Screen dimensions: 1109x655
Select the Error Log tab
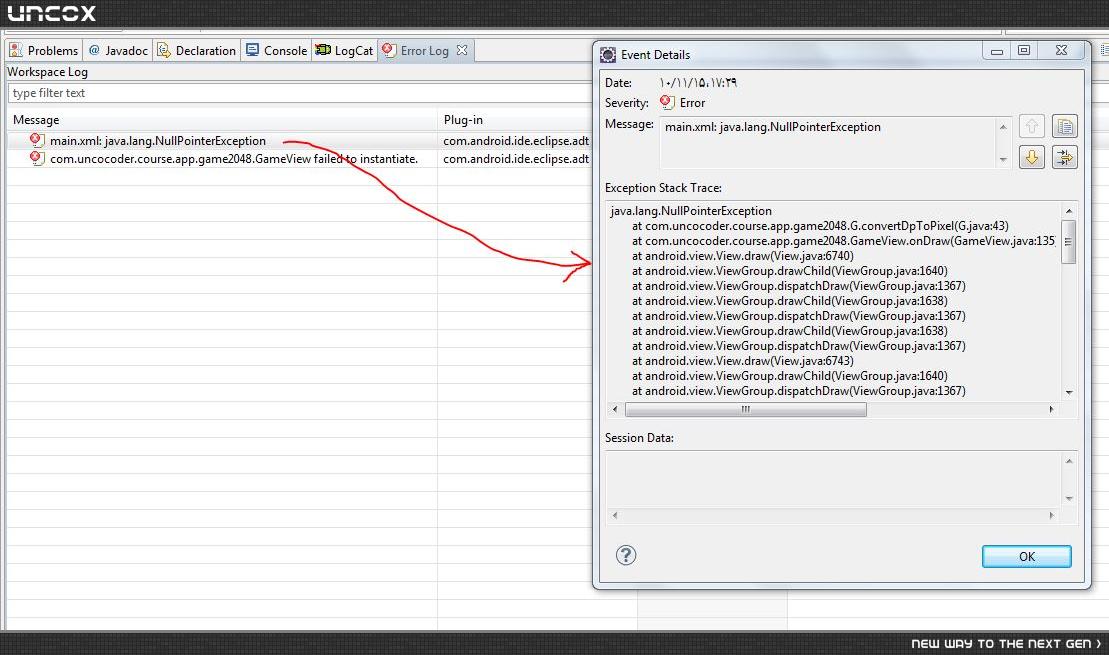click(x=424, y=50)
